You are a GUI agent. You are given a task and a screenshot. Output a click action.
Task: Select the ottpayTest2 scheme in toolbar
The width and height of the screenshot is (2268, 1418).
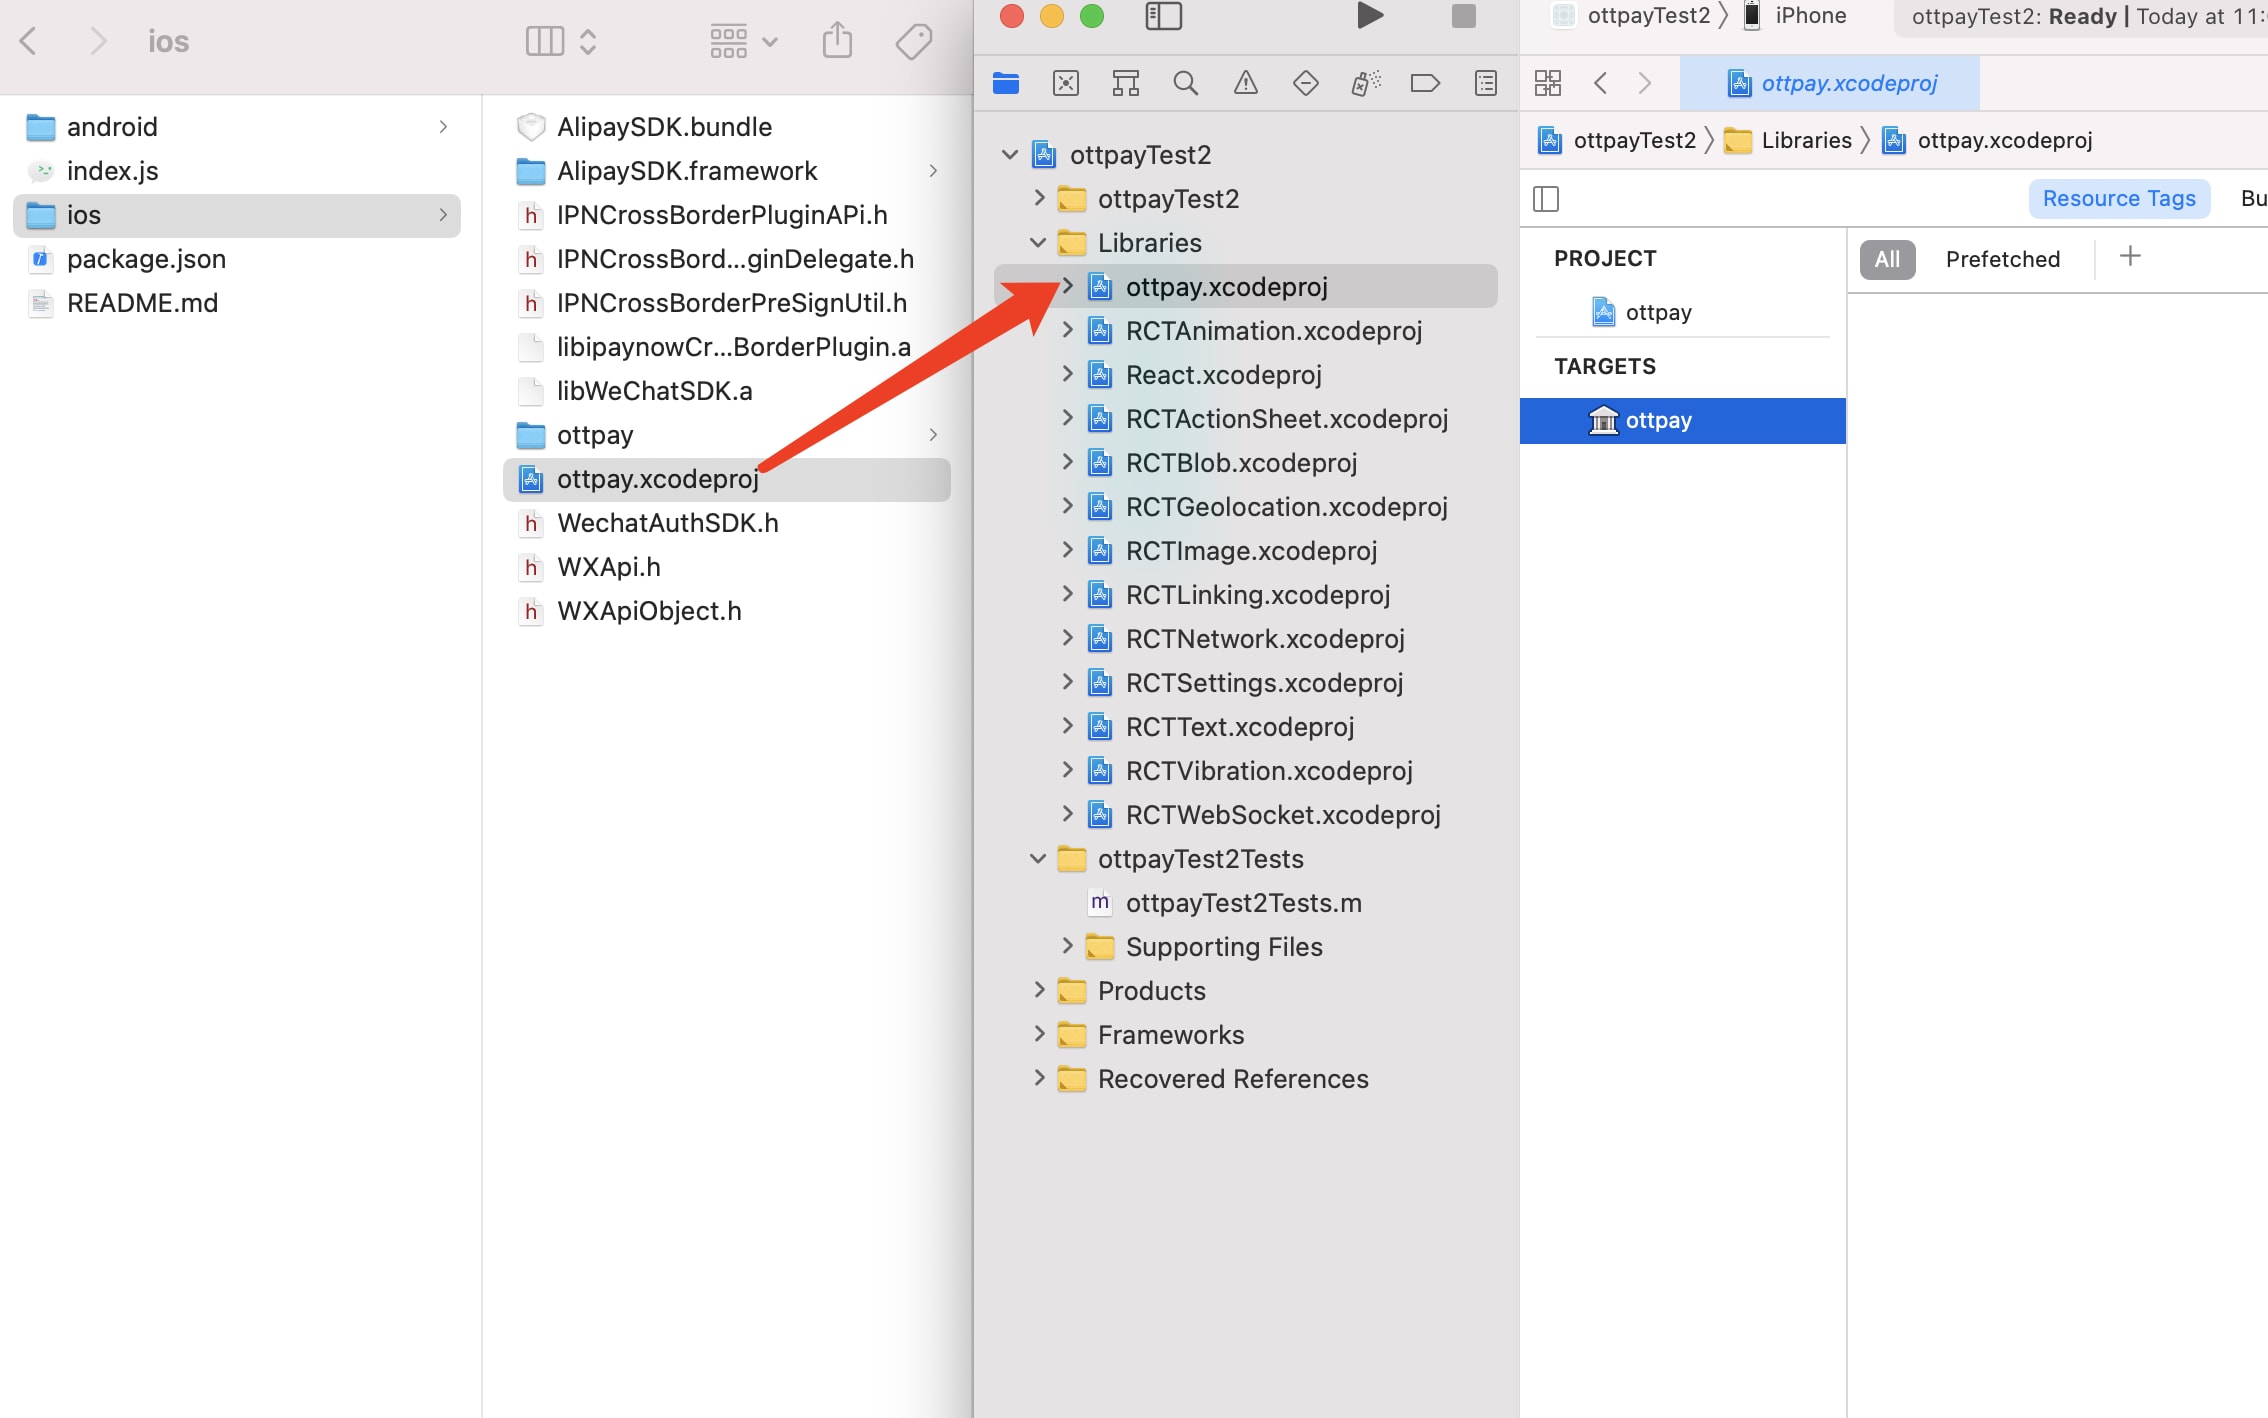click(x=1632, y=15)
